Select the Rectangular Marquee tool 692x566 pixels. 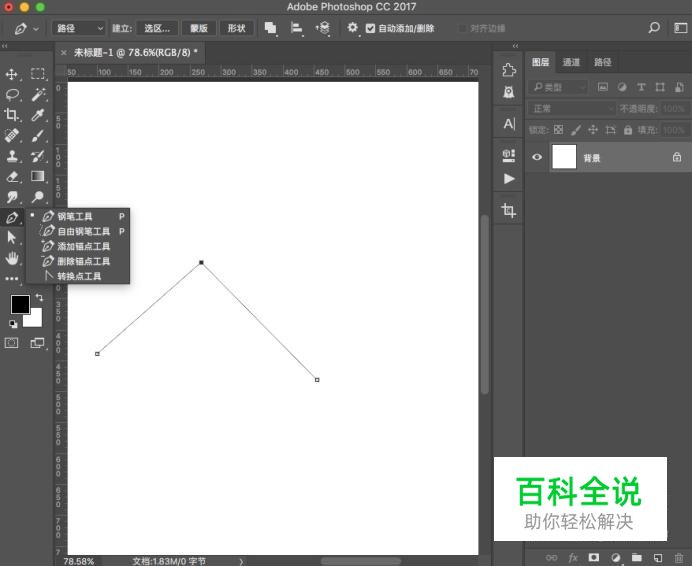pyautogui.click(x=38, y=74)
